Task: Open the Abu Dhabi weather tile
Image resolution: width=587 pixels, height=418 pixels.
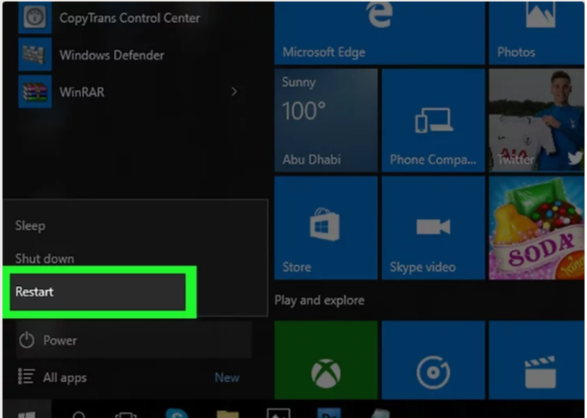Action: point(326,120)
